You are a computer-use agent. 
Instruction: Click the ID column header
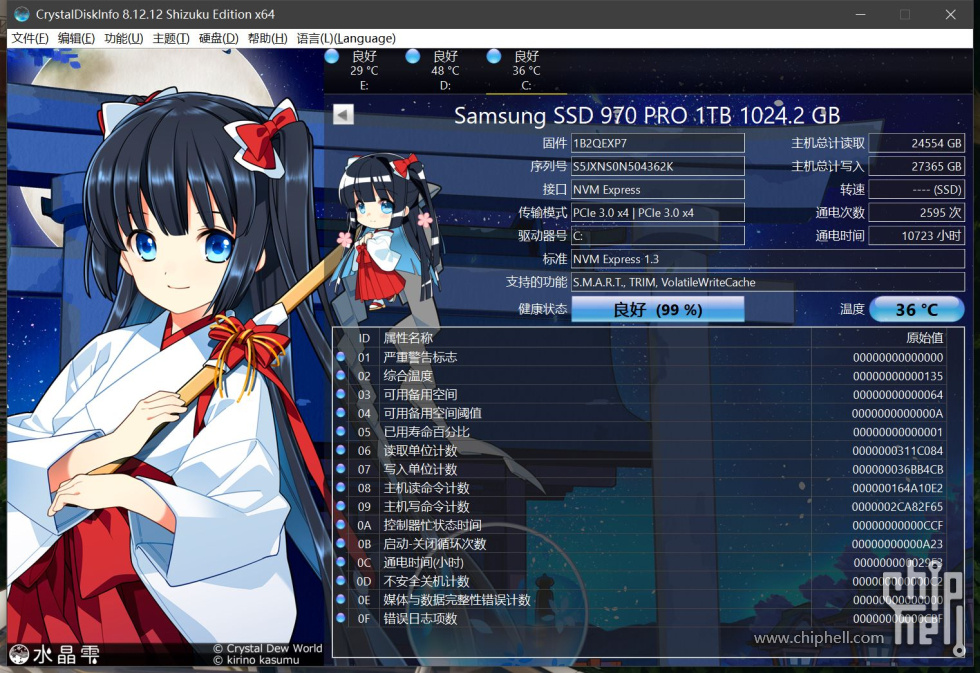click(x=364, y=338)
